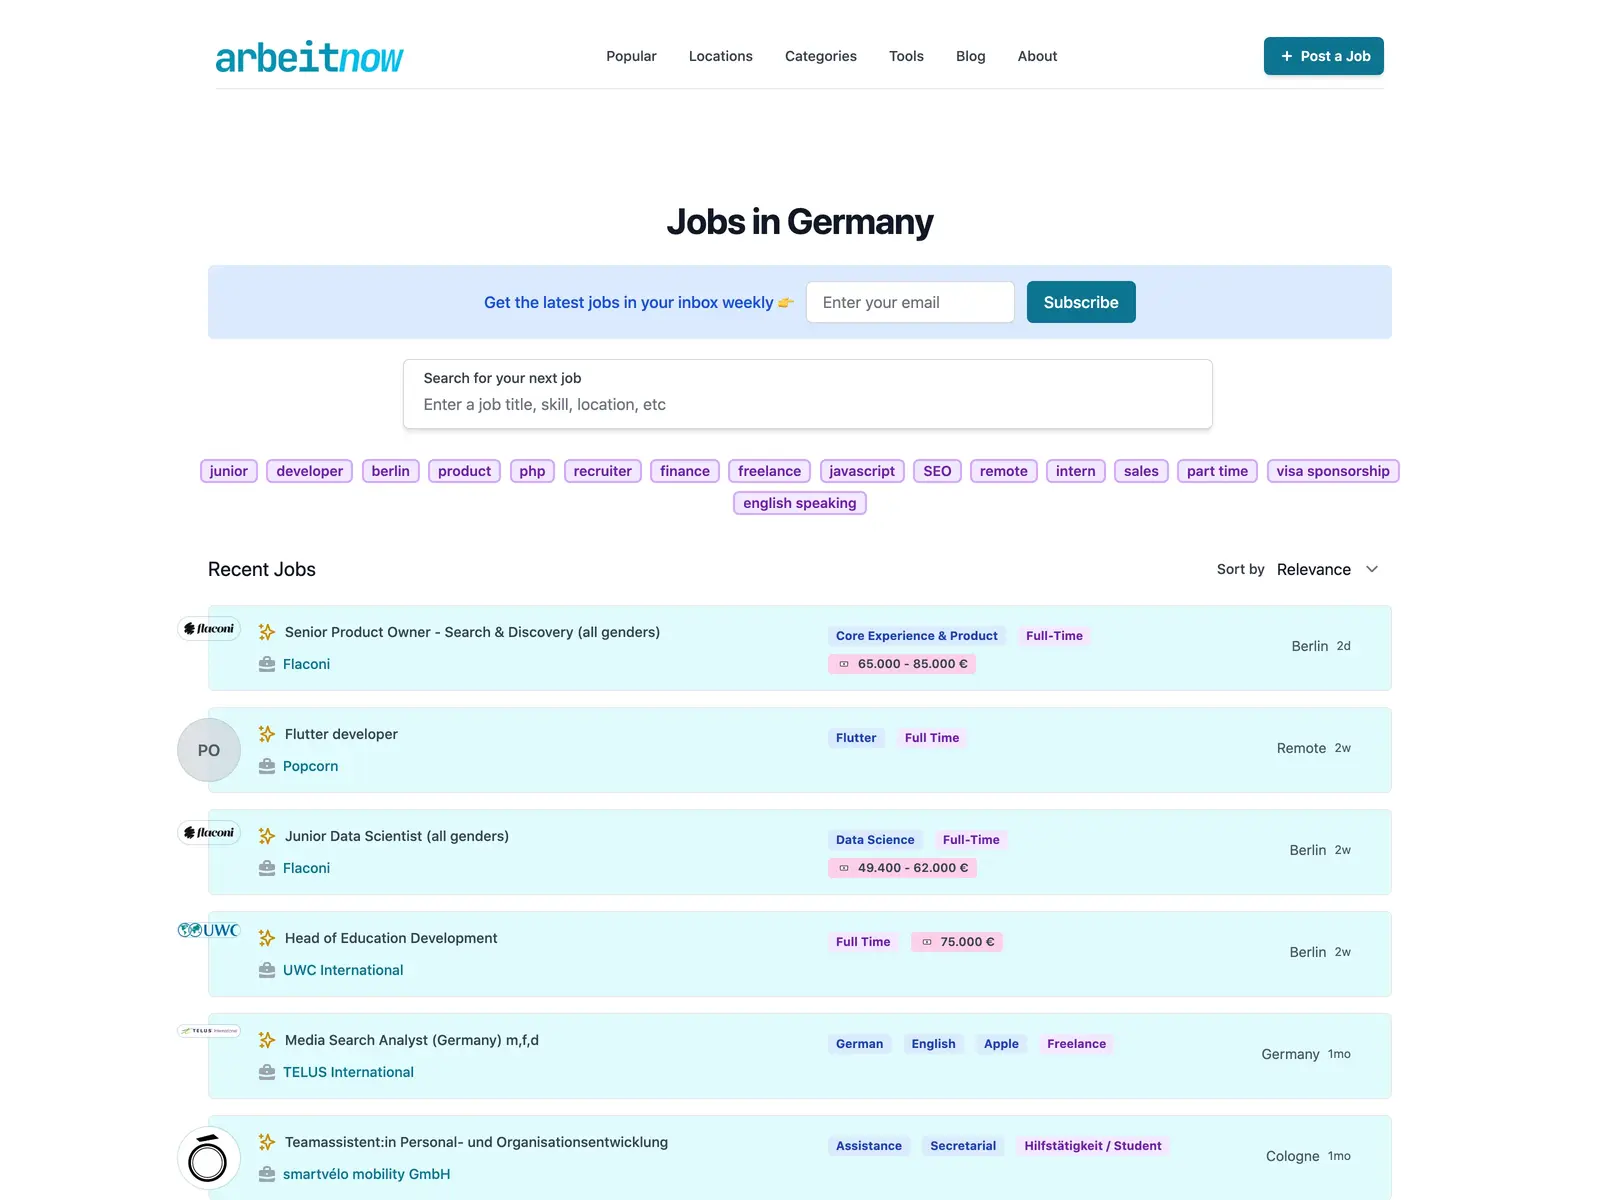Select the junior tag
Screen dimensions: 1600x1200
pos(229,471)
